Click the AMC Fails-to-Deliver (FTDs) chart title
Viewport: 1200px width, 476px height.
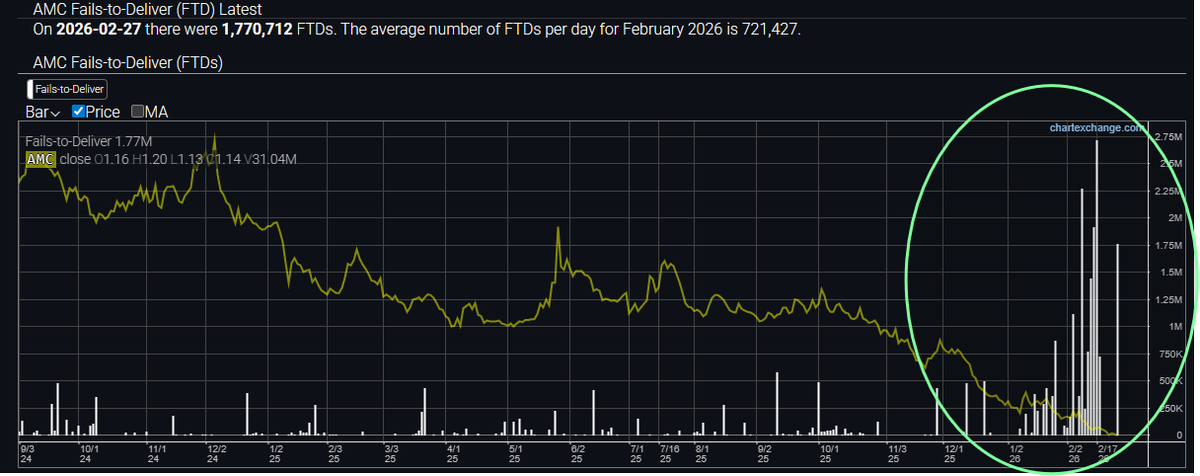[x=128, y=63]
